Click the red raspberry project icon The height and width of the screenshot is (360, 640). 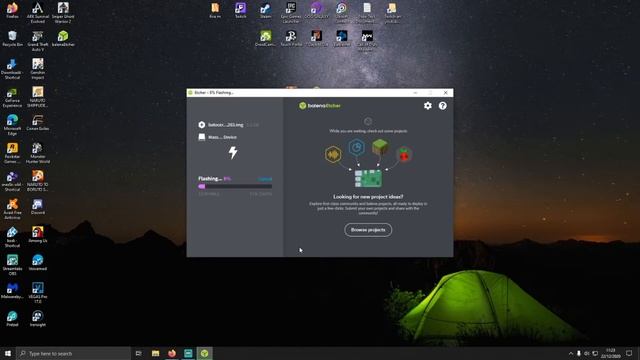point(404,155)
